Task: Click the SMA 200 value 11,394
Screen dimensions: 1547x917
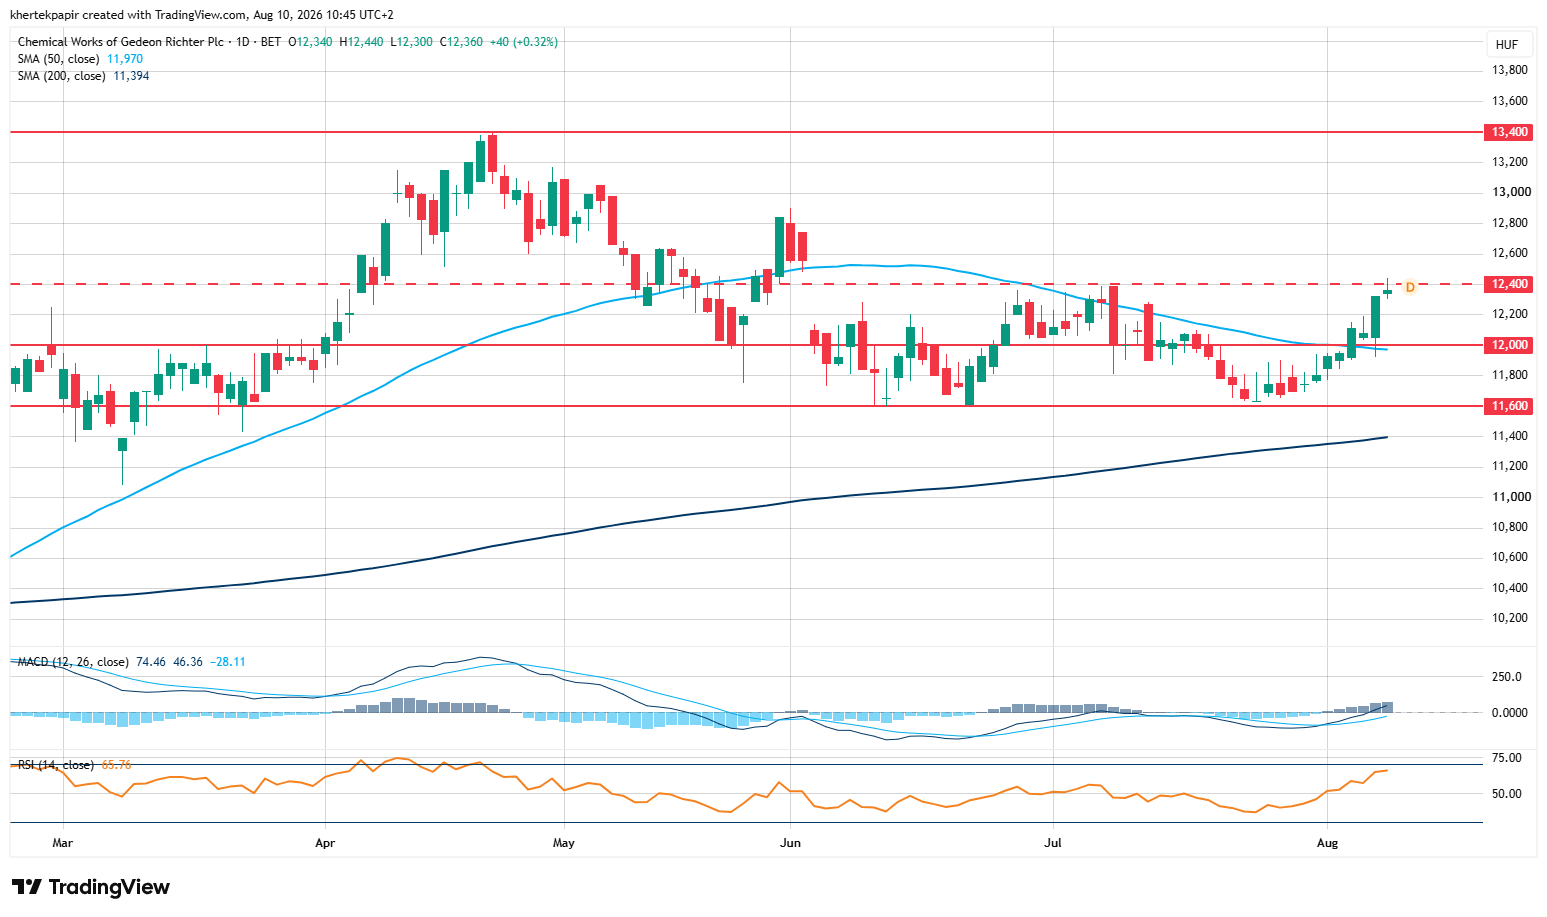Action: coord(131,76)
